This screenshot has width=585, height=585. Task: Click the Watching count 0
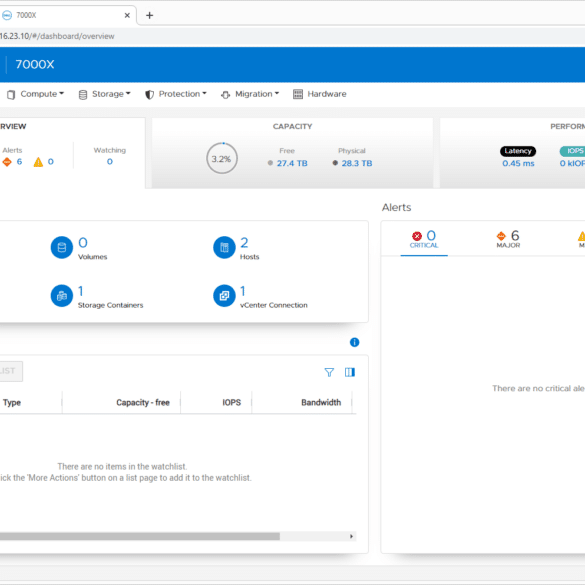point(110,162)
